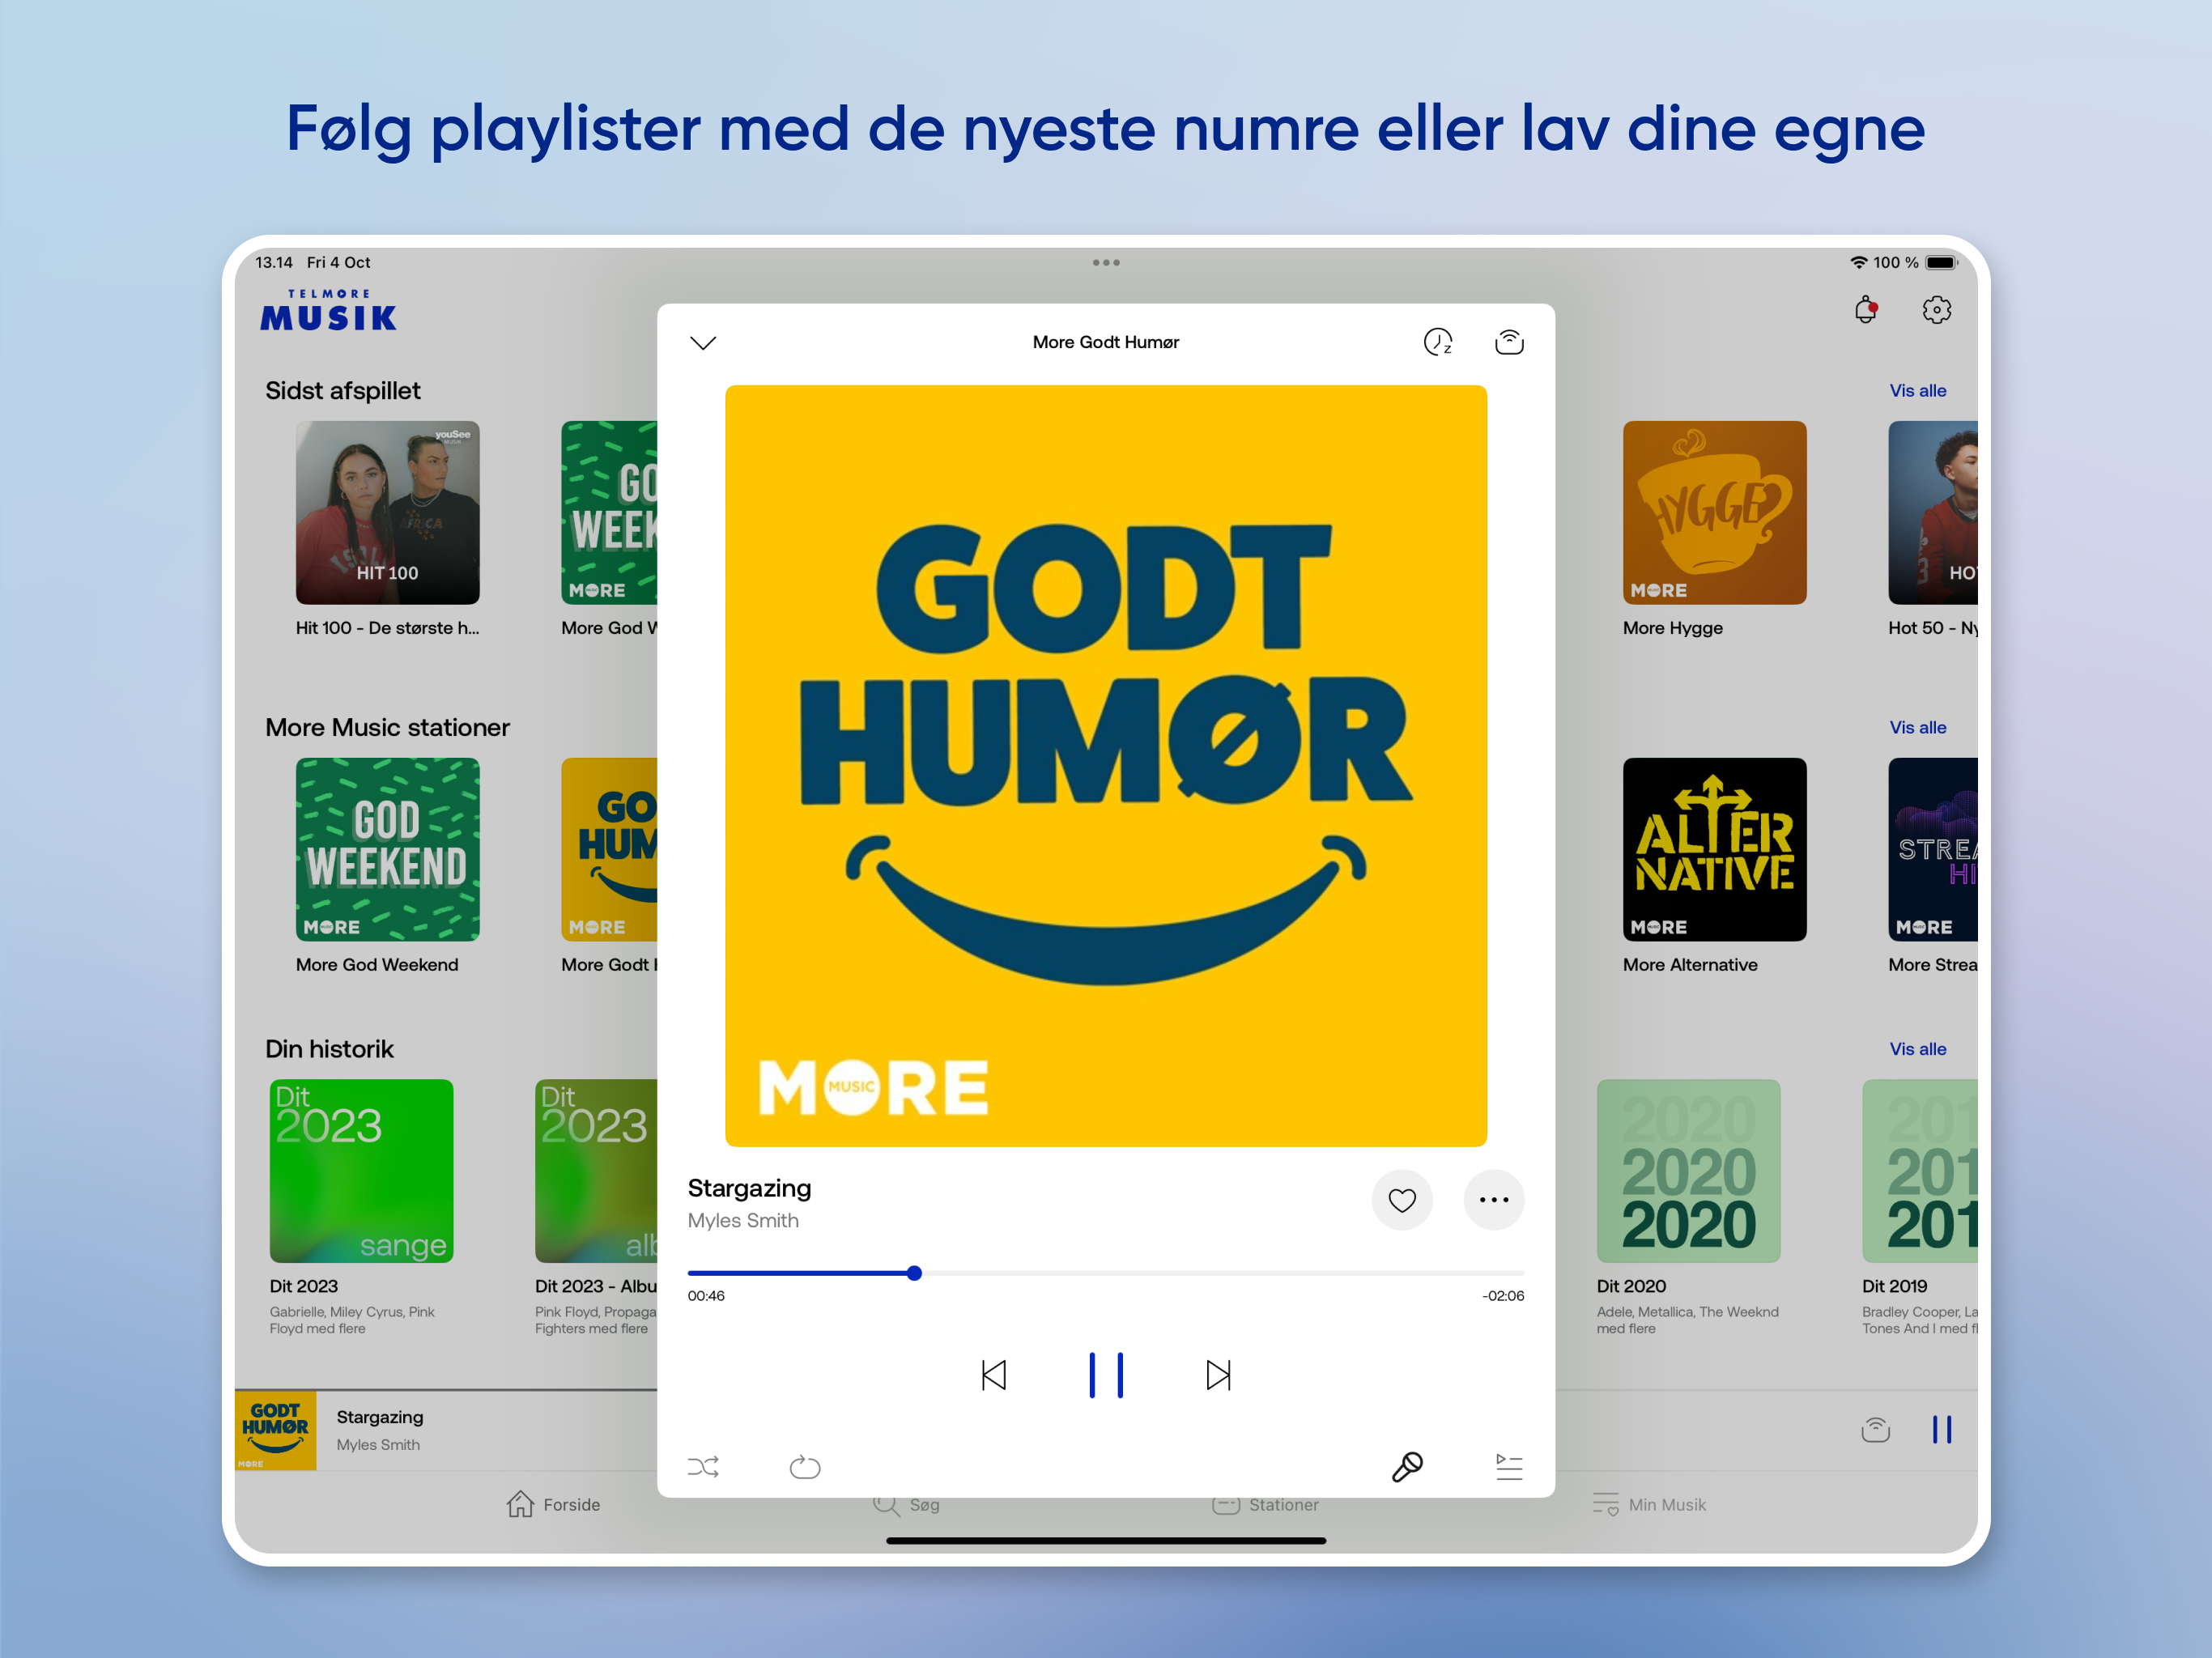This screenshot has width=2212, height=1658.
Task: Open the Hot 50 playlist cover
Action: tap(1932, 512)
